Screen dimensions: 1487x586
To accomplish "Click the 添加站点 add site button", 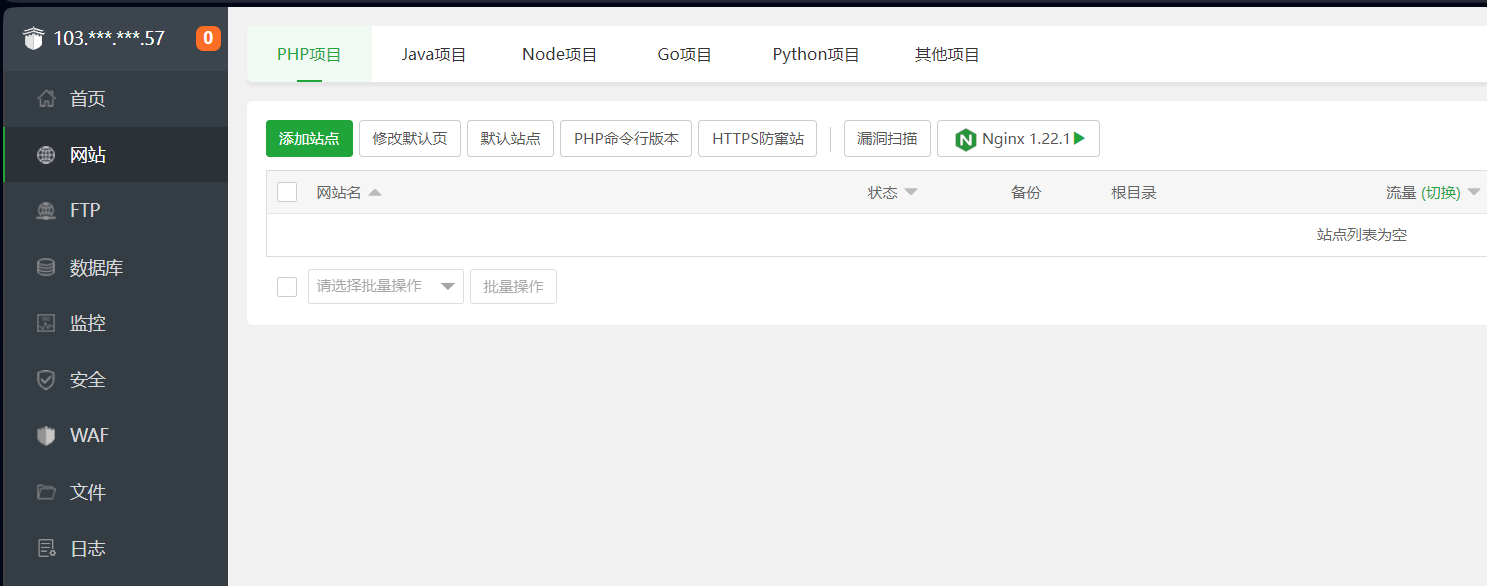I will [x=309, y=138].
